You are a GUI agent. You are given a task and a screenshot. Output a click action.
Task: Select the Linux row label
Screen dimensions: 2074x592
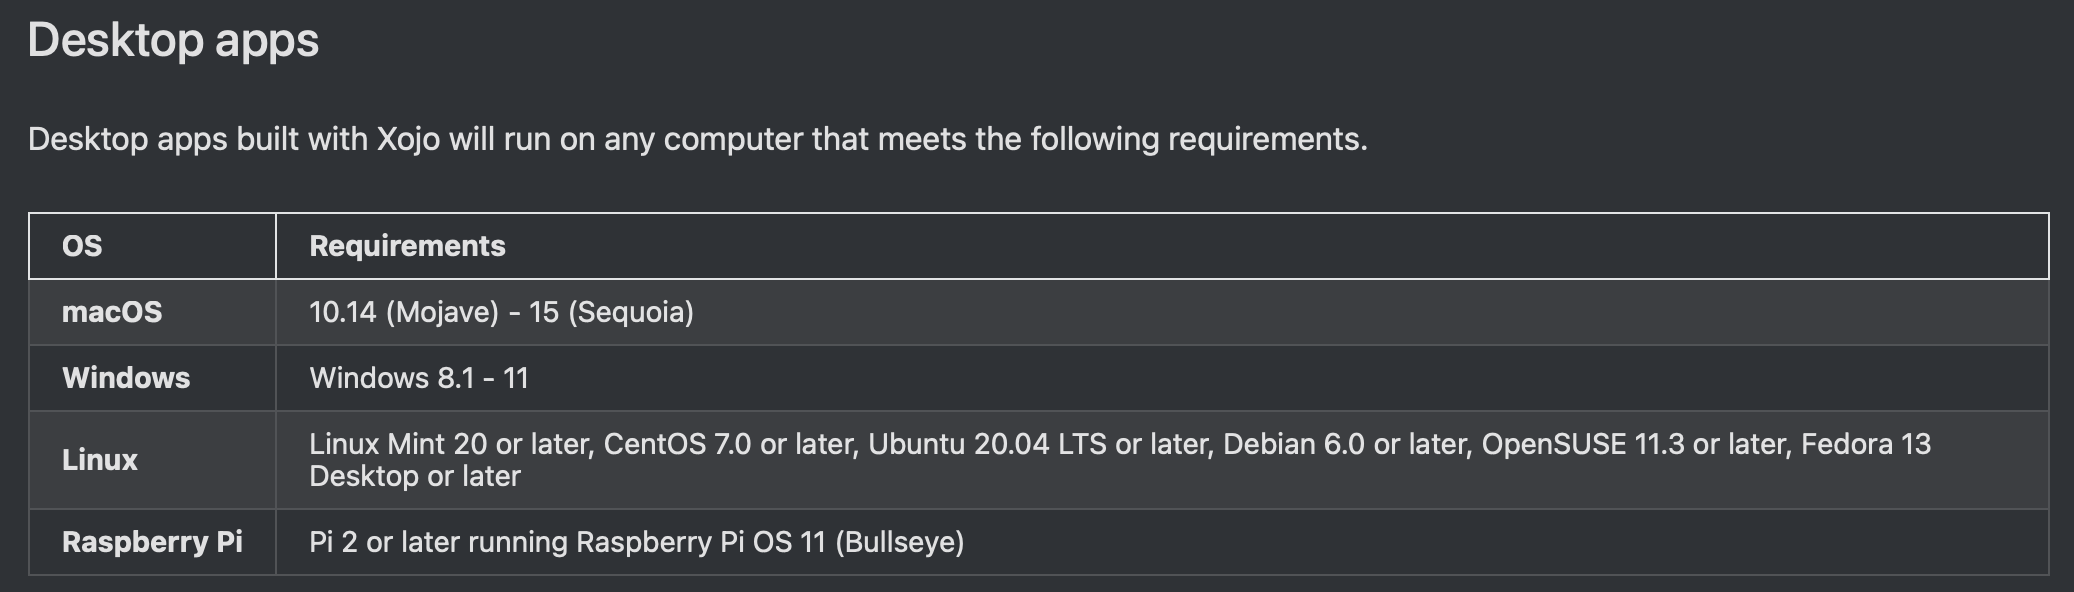pyautogui.click(x=100, y=460)
